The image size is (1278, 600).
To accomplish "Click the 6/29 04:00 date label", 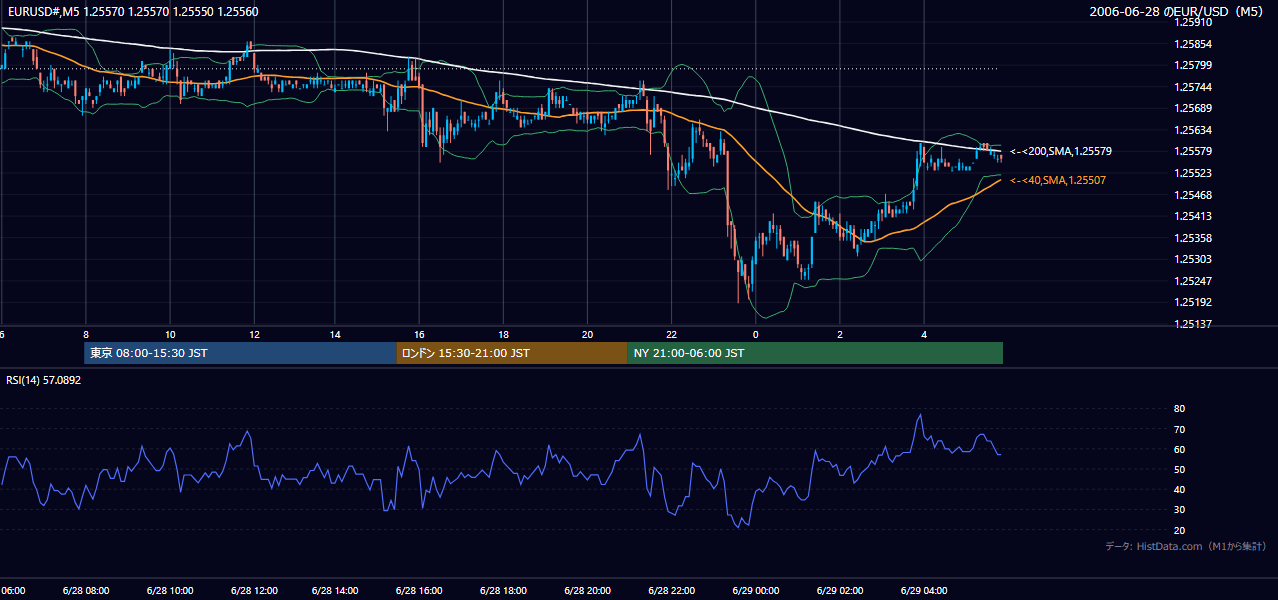I will click(923, 591).
